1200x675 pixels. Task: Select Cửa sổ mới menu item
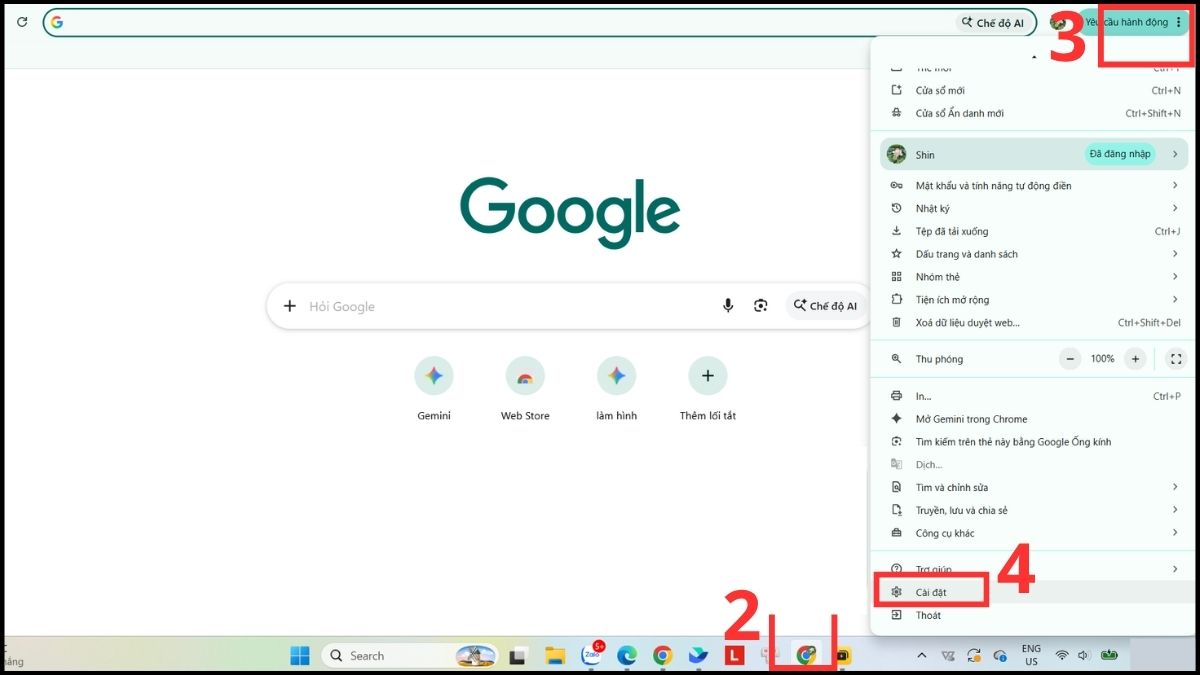tap(1034, 90)
